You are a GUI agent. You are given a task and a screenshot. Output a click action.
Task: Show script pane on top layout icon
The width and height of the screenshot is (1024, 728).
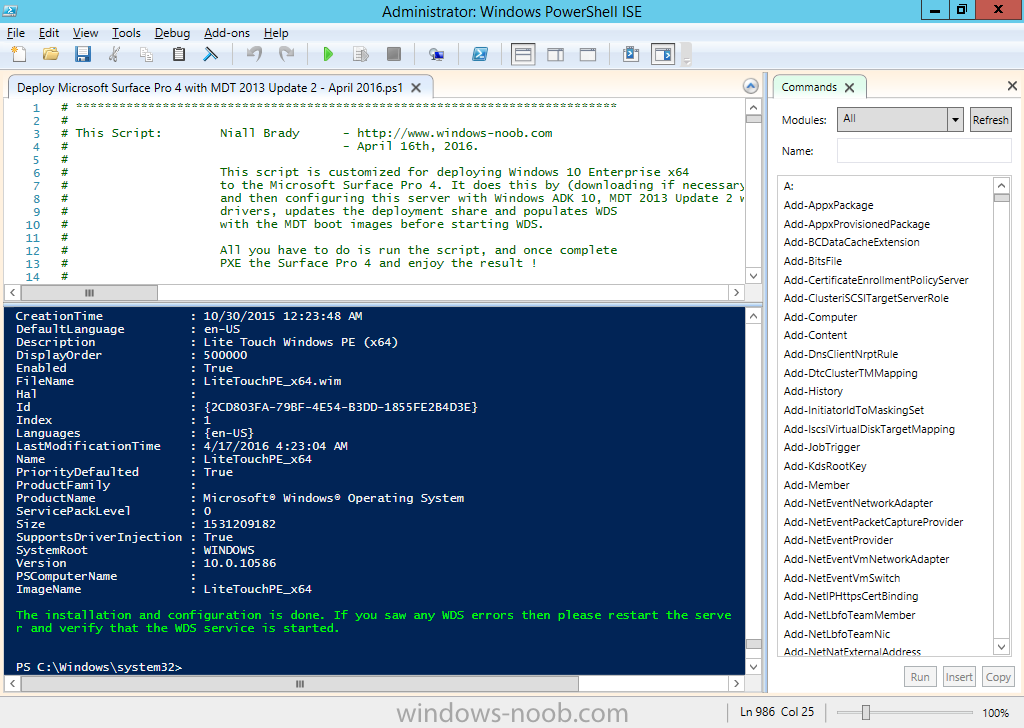pos(523,54)
